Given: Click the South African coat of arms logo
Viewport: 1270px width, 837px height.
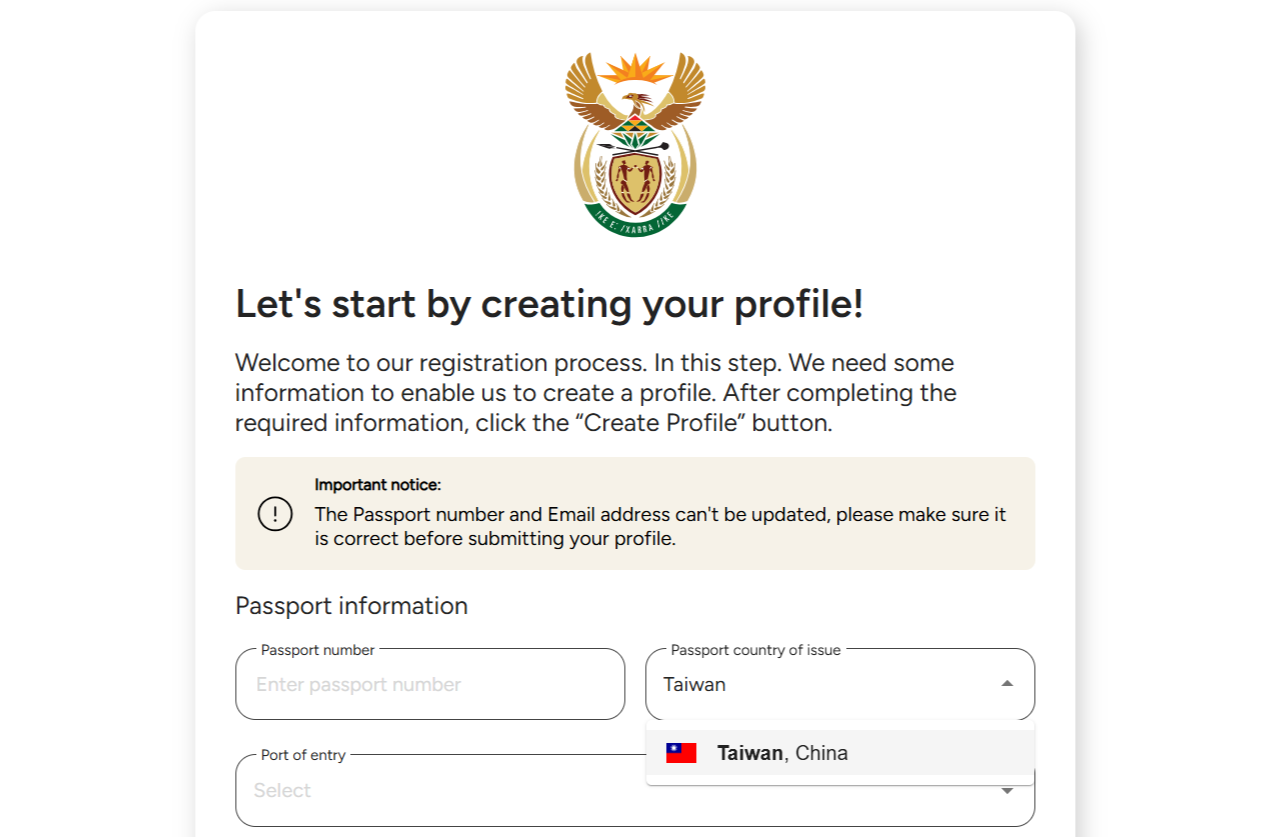Looking at the screenshot, I should pos(635,144).
